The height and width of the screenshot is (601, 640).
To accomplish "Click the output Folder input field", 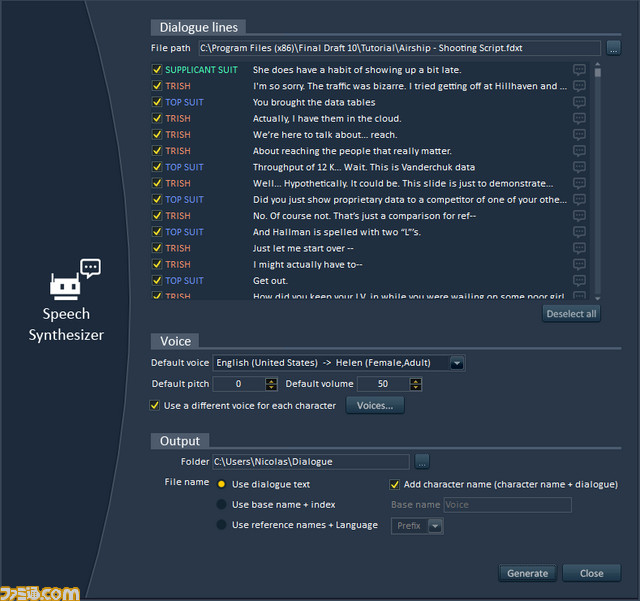I will 311,461.
